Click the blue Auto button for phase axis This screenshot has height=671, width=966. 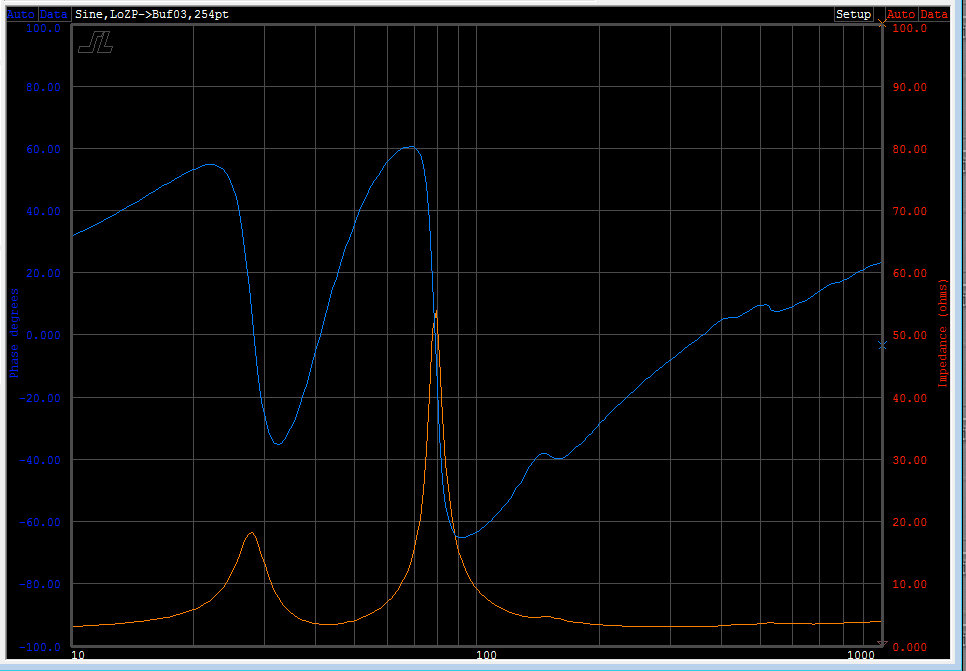[x=22, y=14]
